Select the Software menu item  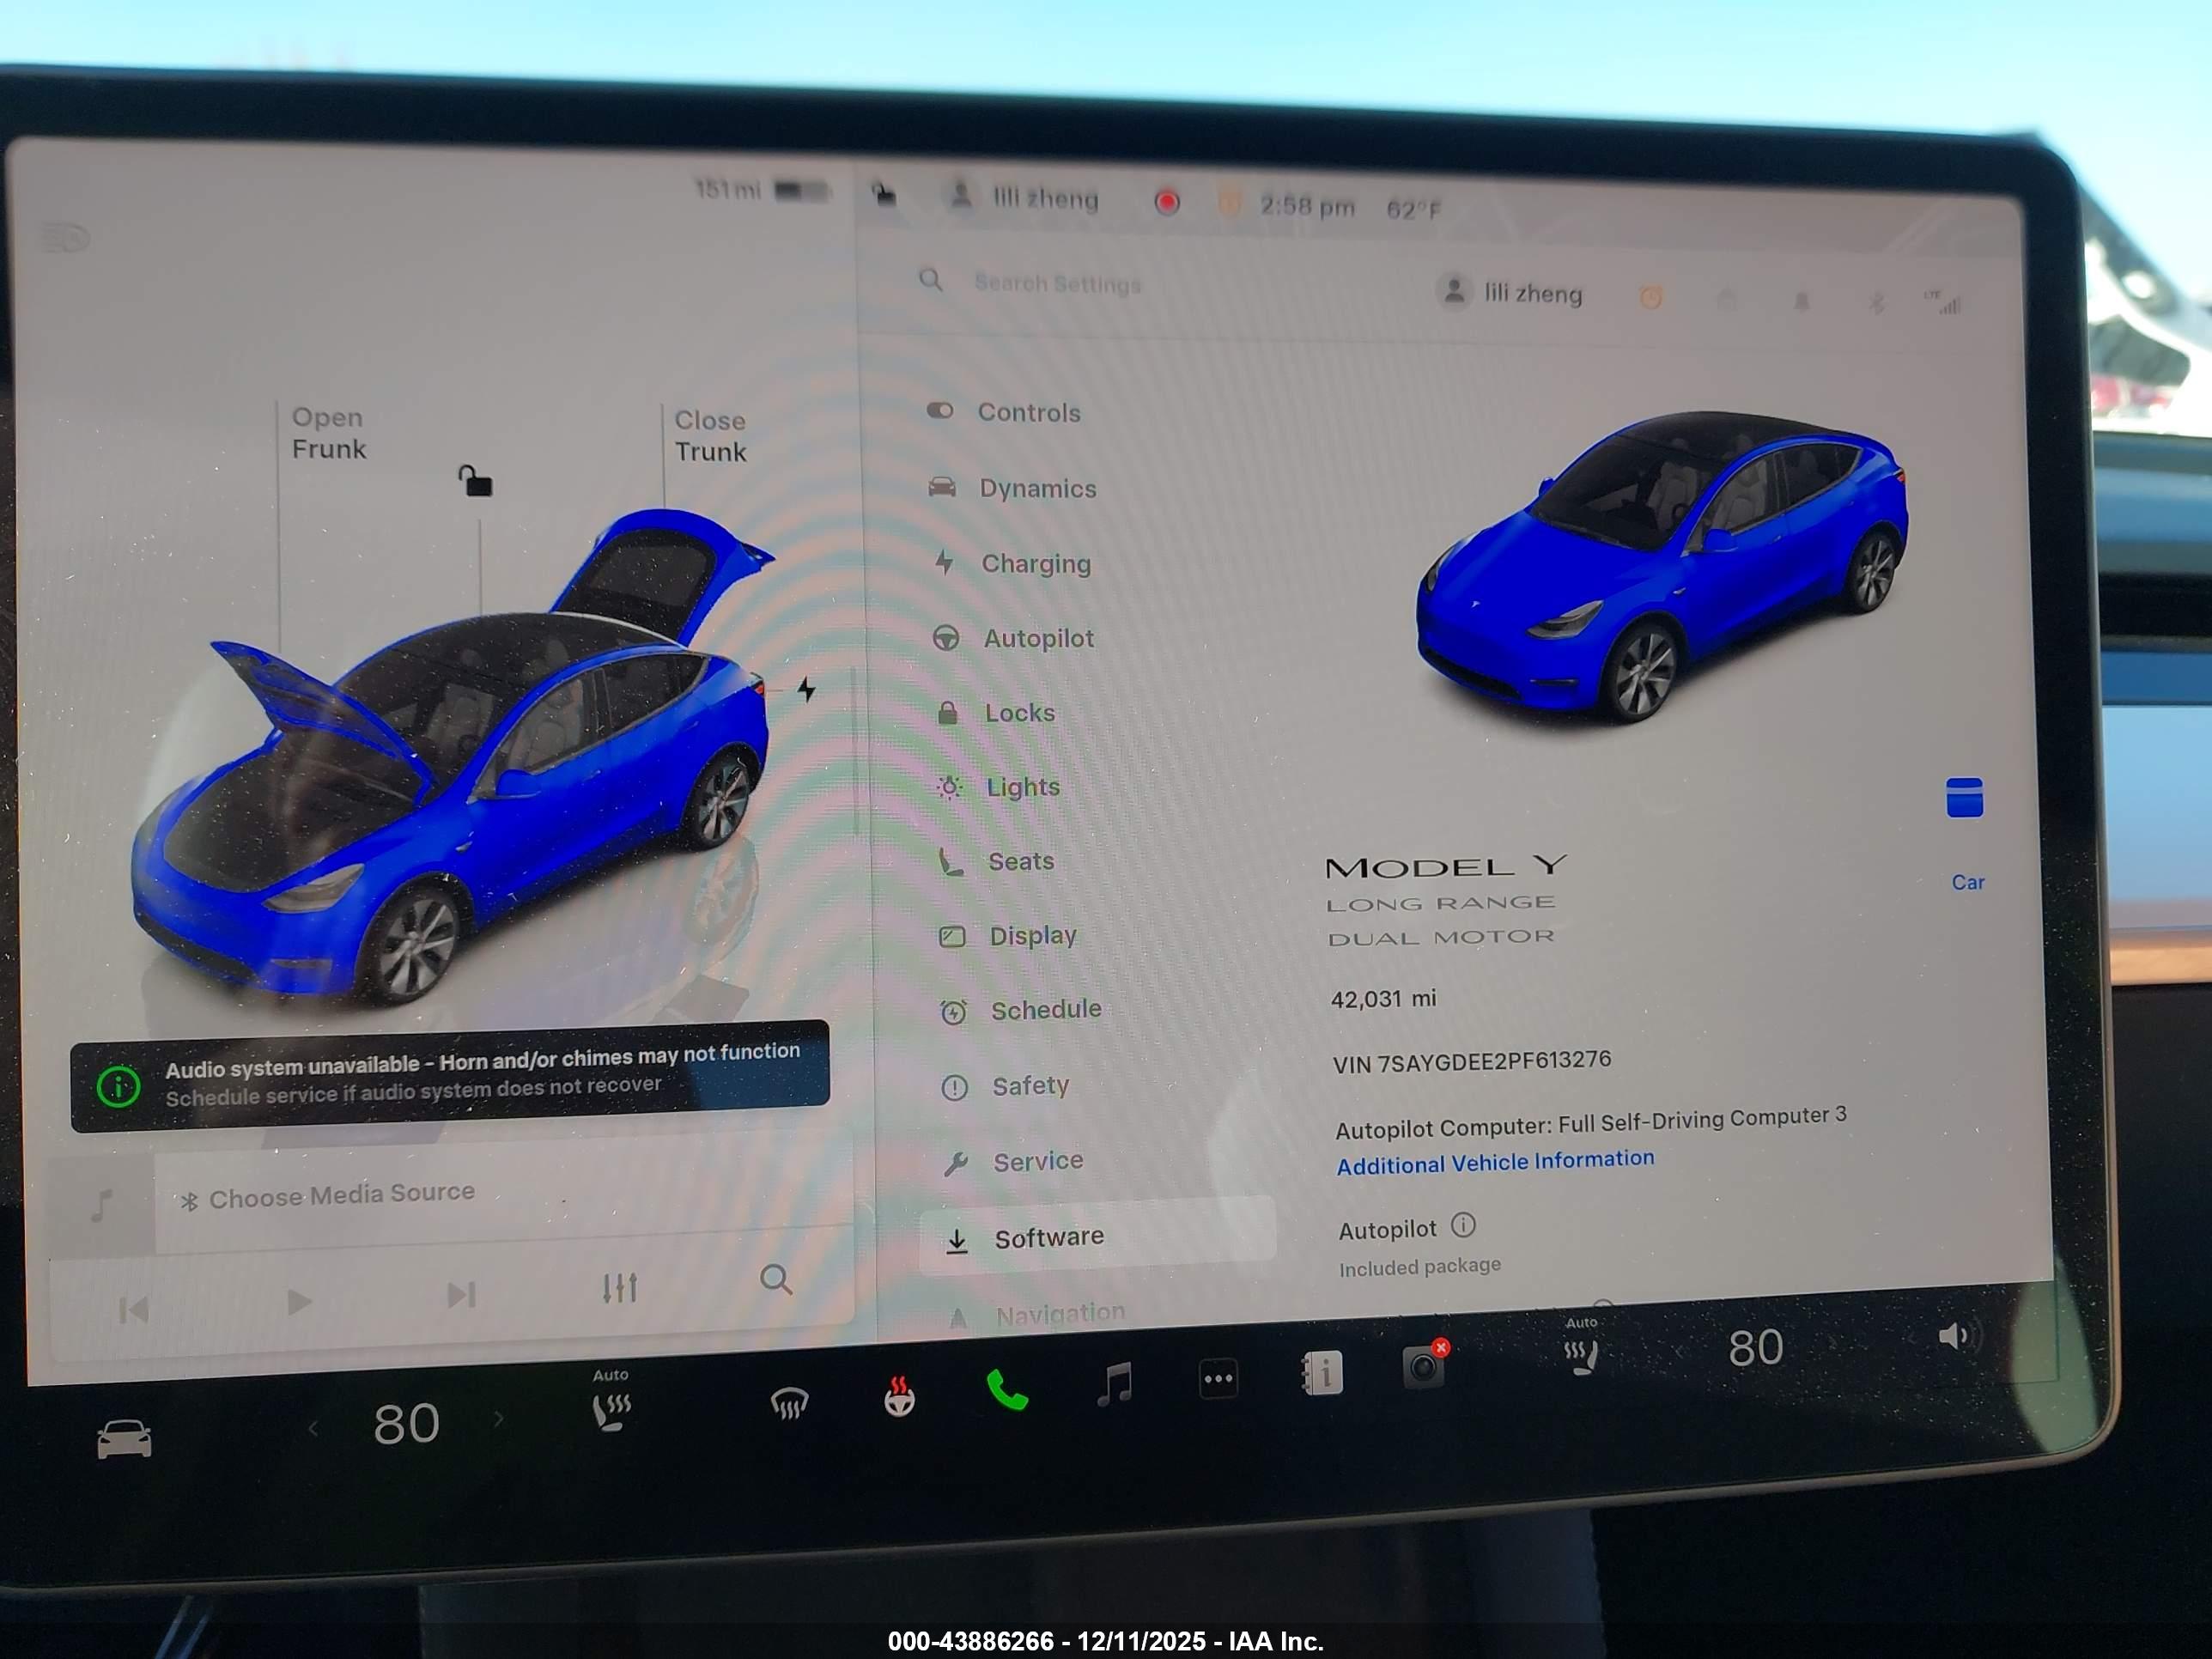[1097, 1237]
